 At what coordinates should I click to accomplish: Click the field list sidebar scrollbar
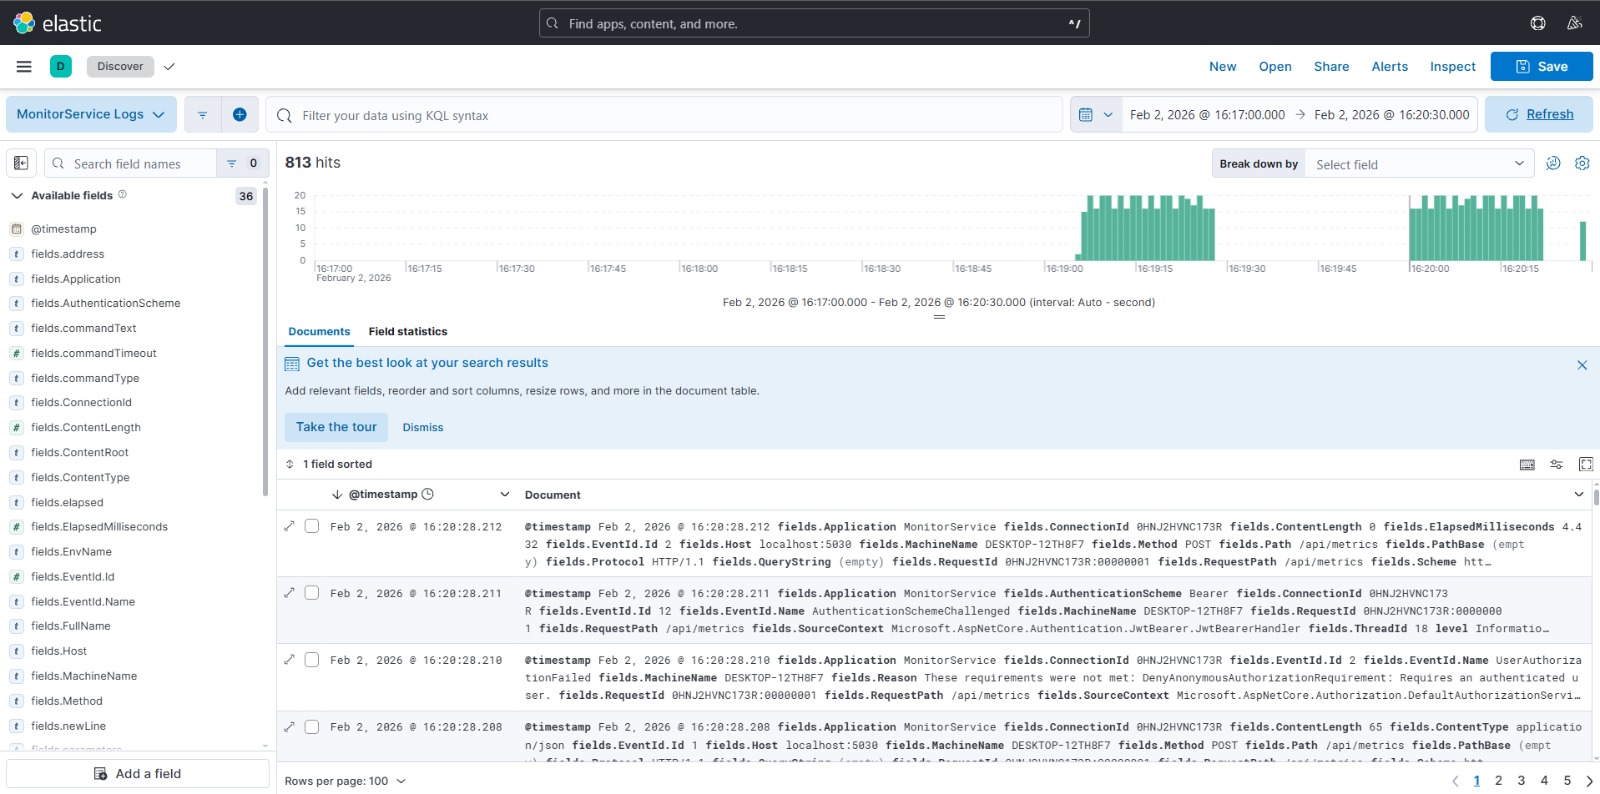pos(265,340)
